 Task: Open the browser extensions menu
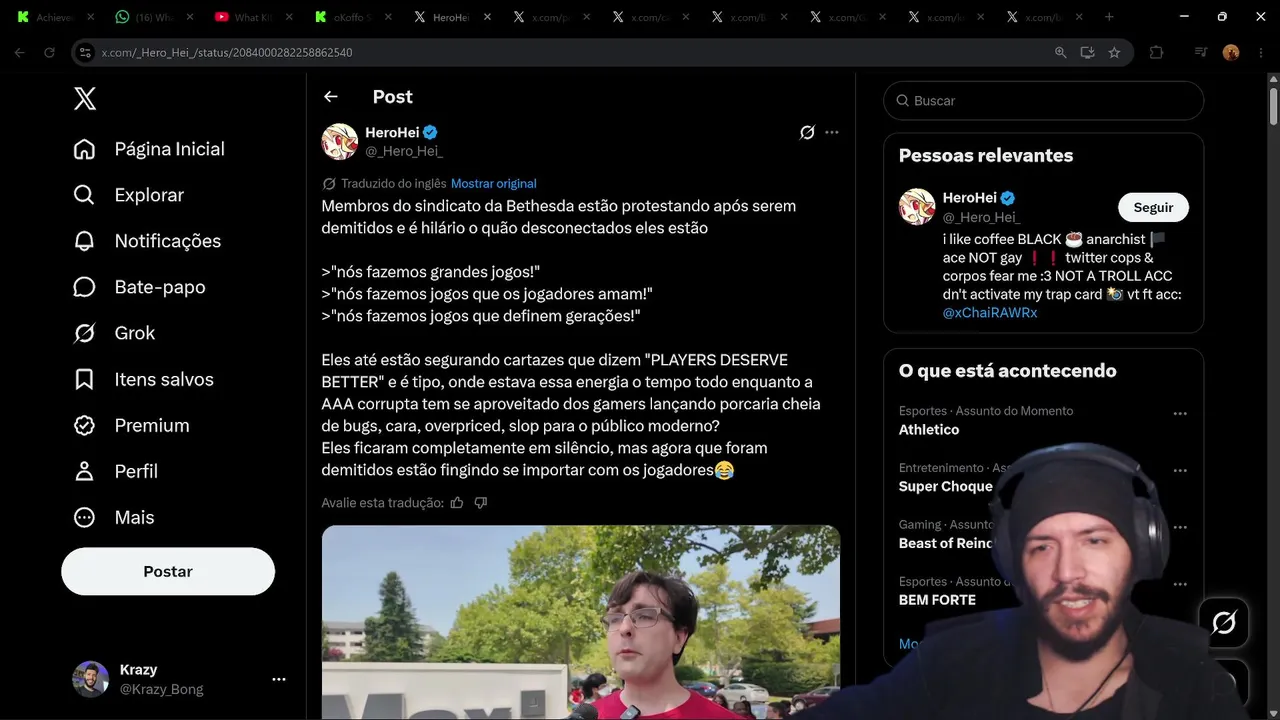(1156, 52)
